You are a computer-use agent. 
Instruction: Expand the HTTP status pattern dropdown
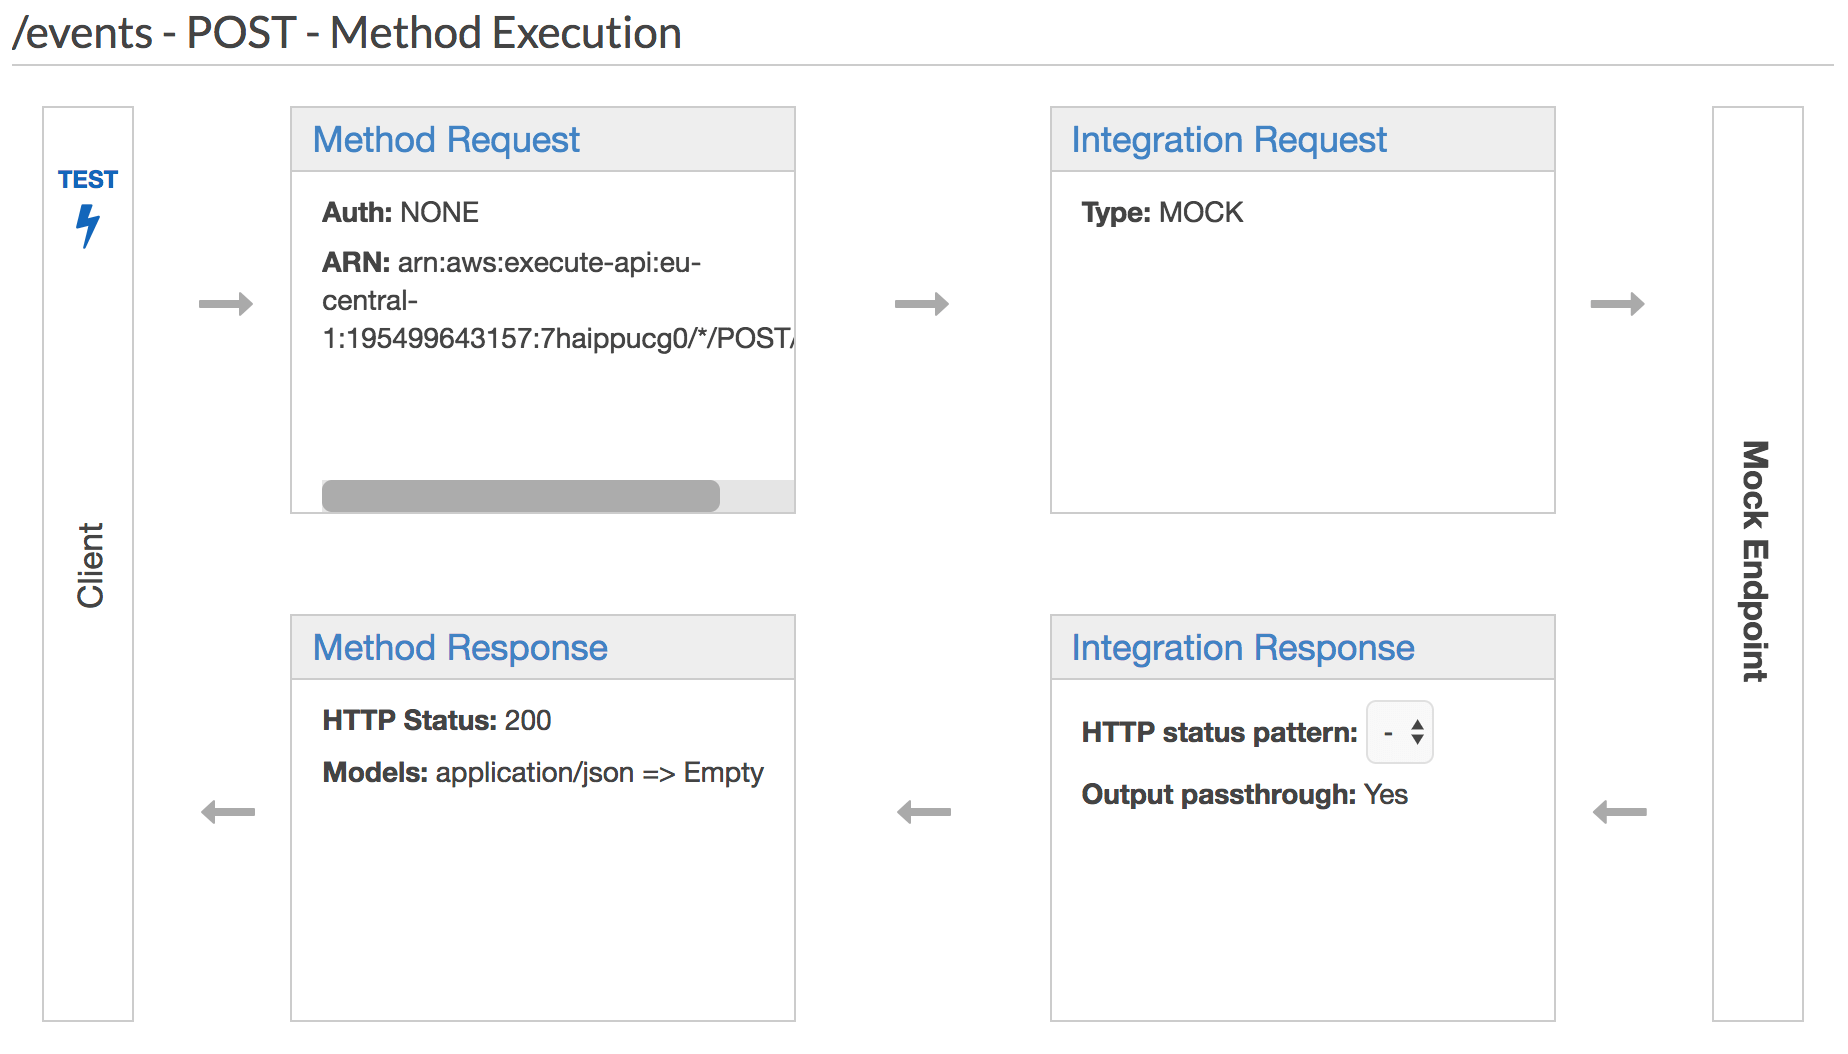click(1400, 733)
